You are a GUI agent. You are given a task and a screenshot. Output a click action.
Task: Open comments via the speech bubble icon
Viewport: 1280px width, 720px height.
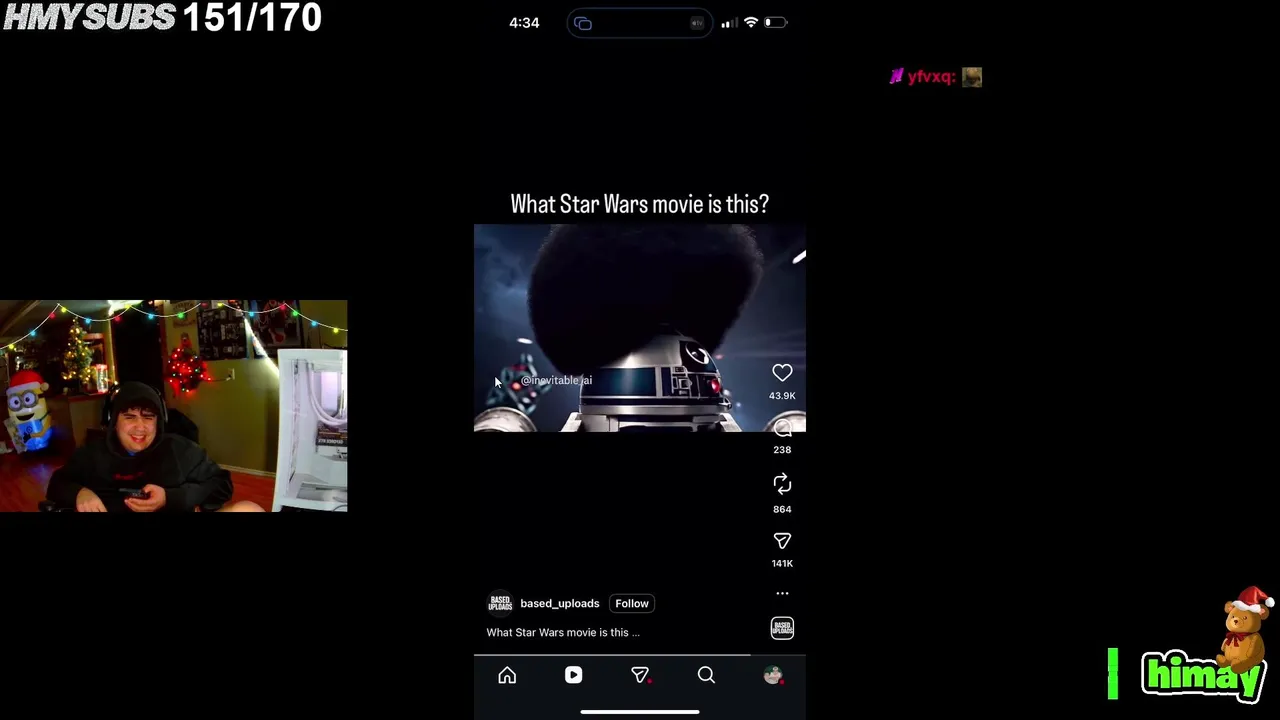[x=782, y=429]
